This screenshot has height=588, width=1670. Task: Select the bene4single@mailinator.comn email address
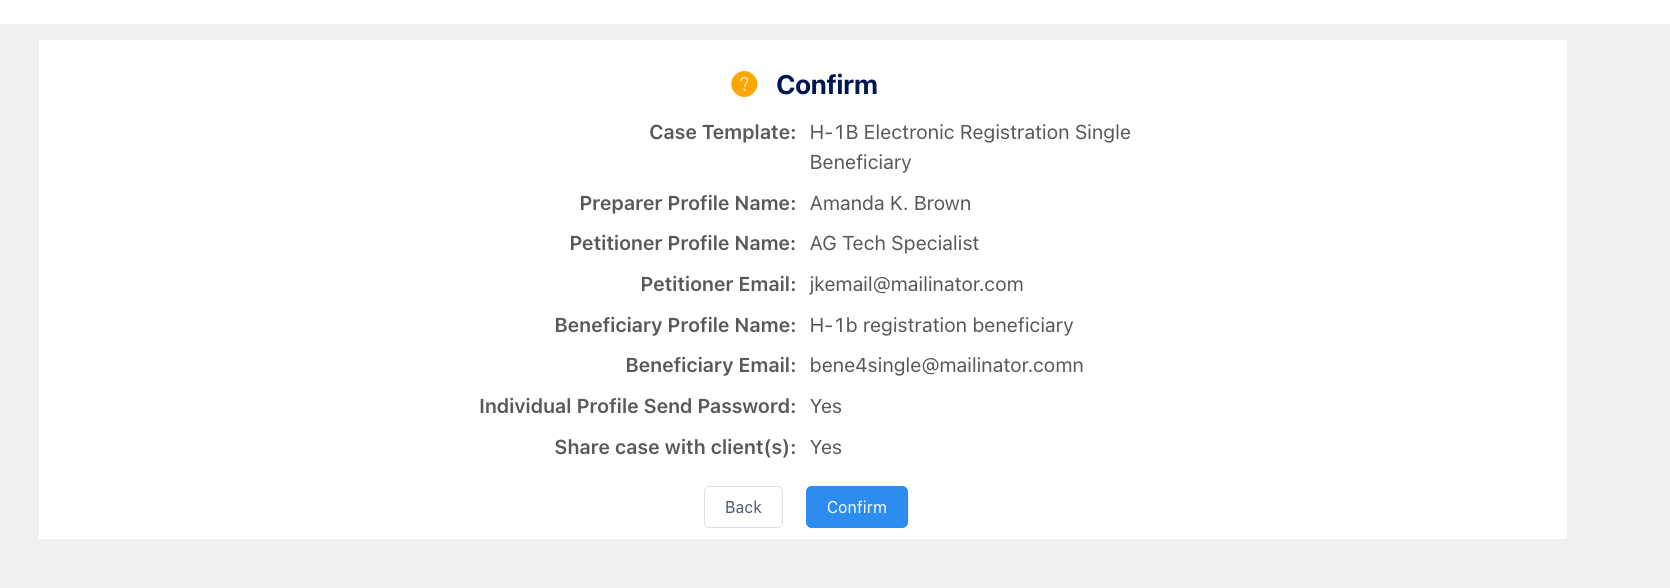tap(946, 365)
